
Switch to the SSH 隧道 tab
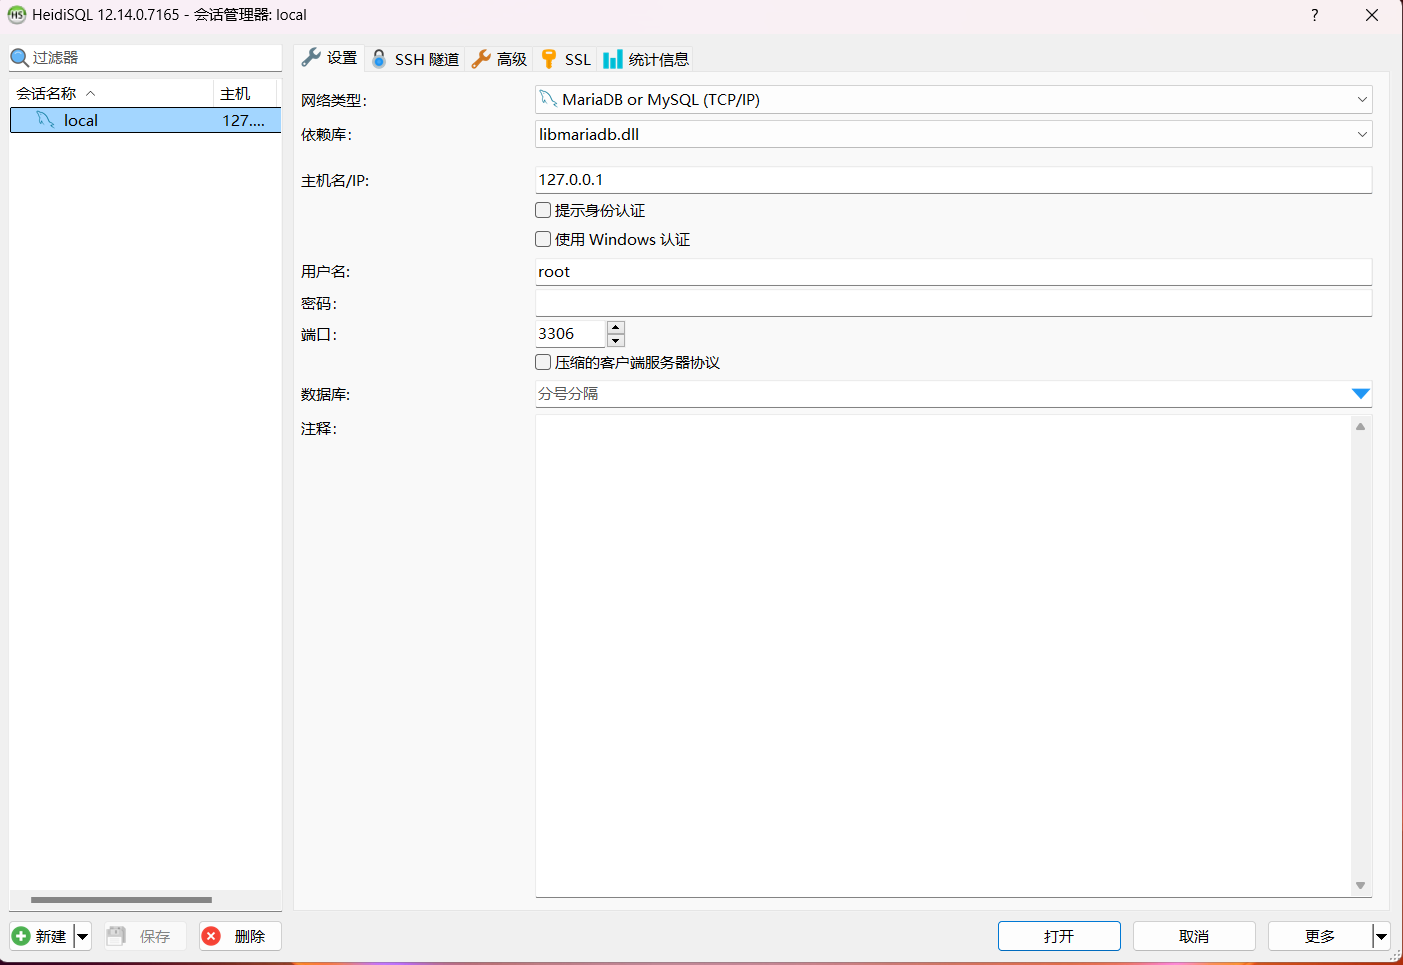415,59
